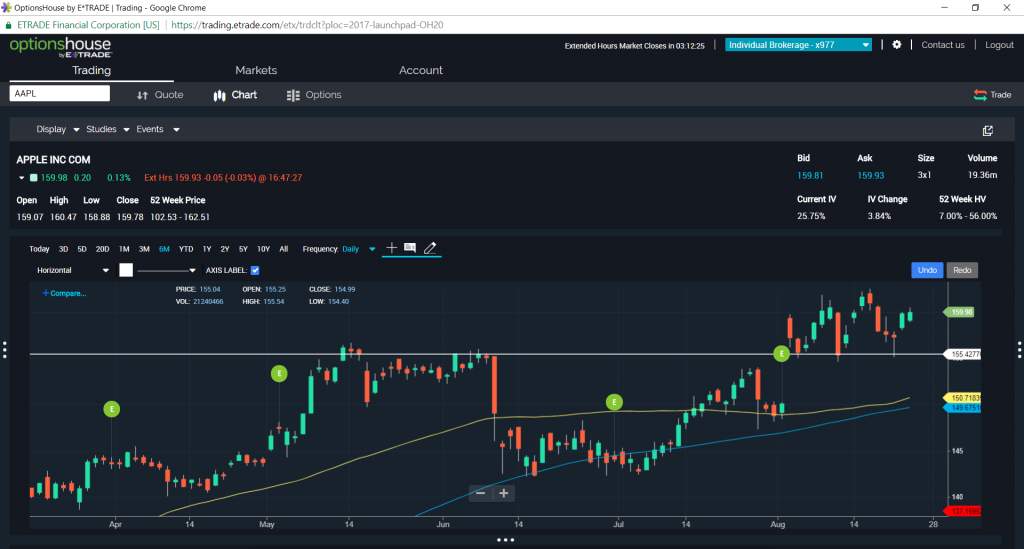Click the crosshair tool icon
1024x549 pixels.
point(391,247)
